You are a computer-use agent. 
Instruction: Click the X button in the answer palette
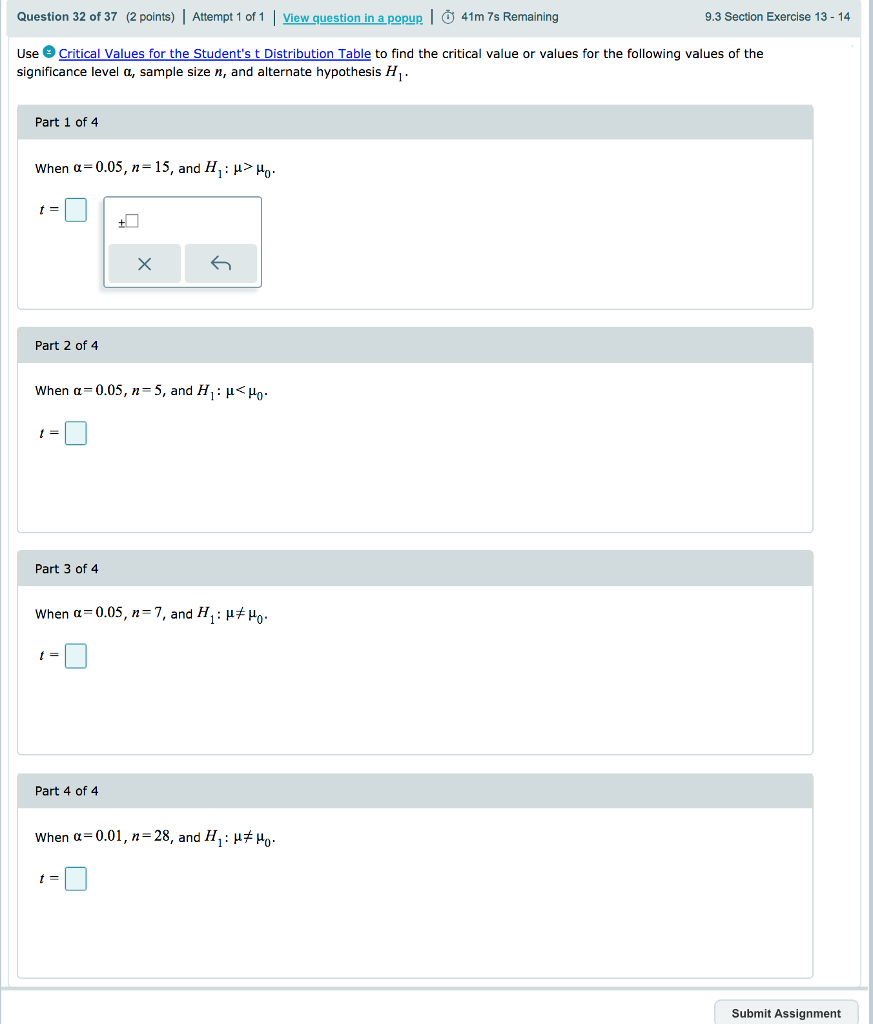(144, 263)
